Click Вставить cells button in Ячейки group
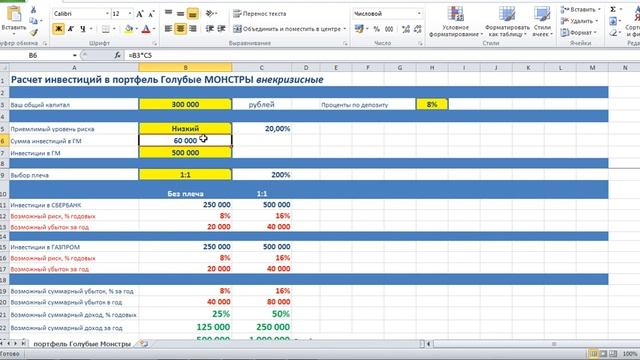Image resolution: width=640 pixels, height=360 pixels. pyautogui.click(x=580, y=9)
